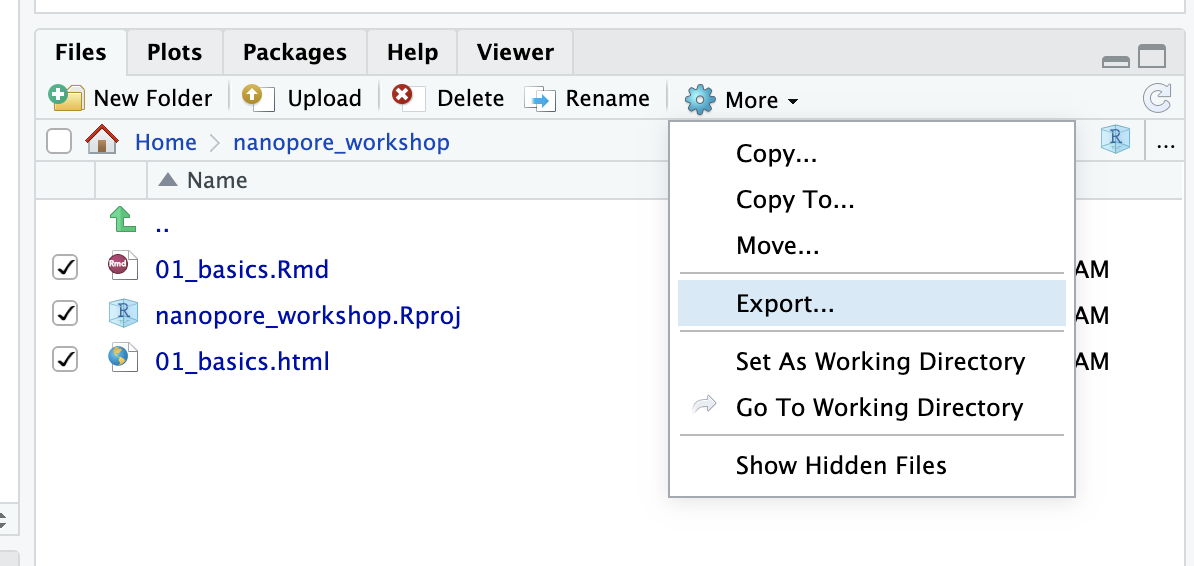Choose Copy... from the More menu
1194x566 pixels.
tap(871, 154)
